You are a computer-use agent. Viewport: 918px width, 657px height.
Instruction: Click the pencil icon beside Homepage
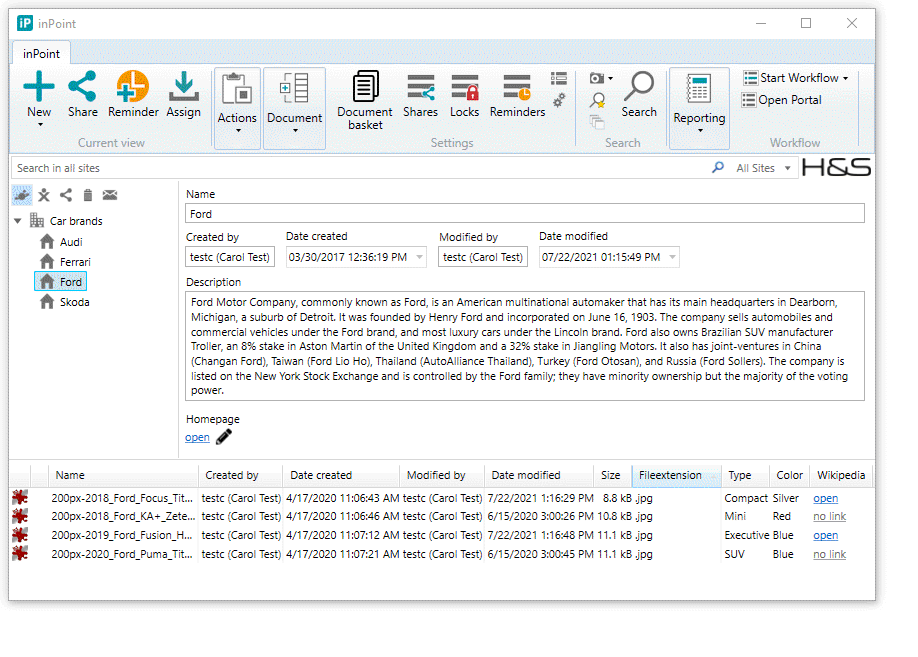[x=224, y=437]
